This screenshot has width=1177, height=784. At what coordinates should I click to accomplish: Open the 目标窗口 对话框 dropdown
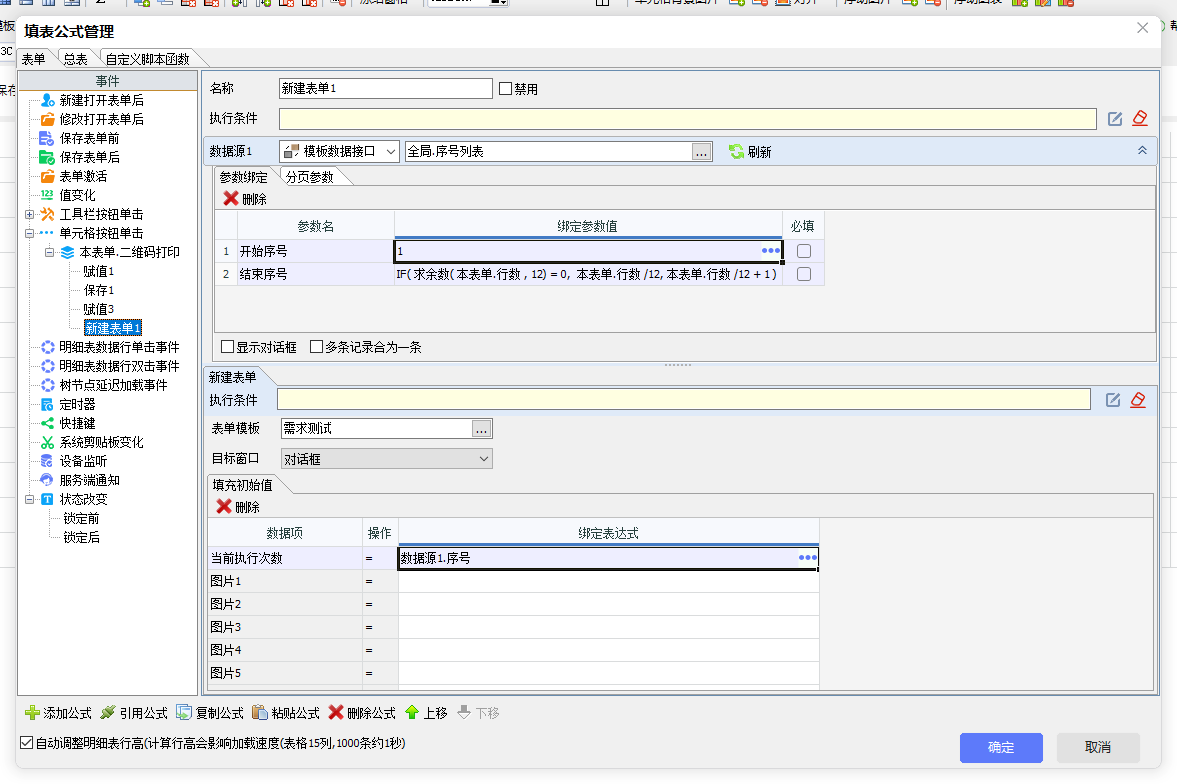(x=483, y=459)
